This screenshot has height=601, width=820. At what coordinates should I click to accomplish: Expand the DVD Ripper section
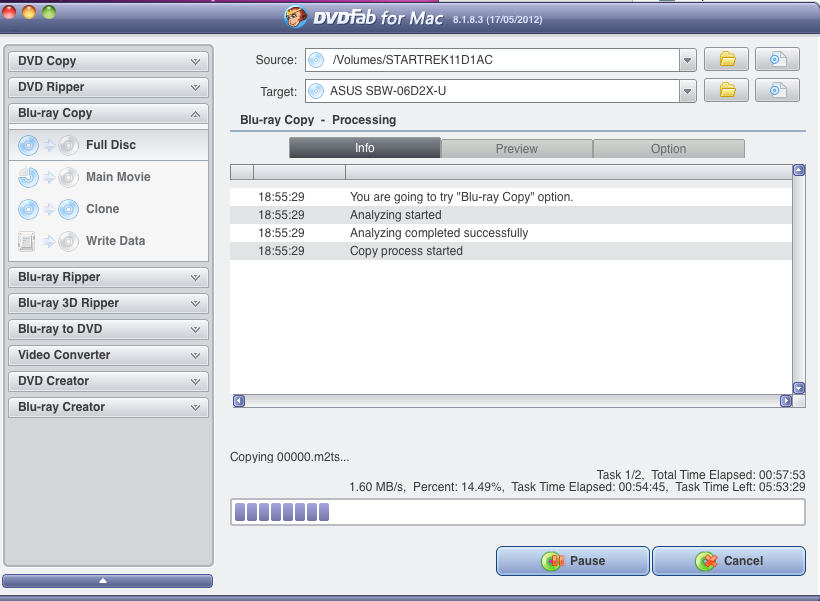click(x=108, y=87)
